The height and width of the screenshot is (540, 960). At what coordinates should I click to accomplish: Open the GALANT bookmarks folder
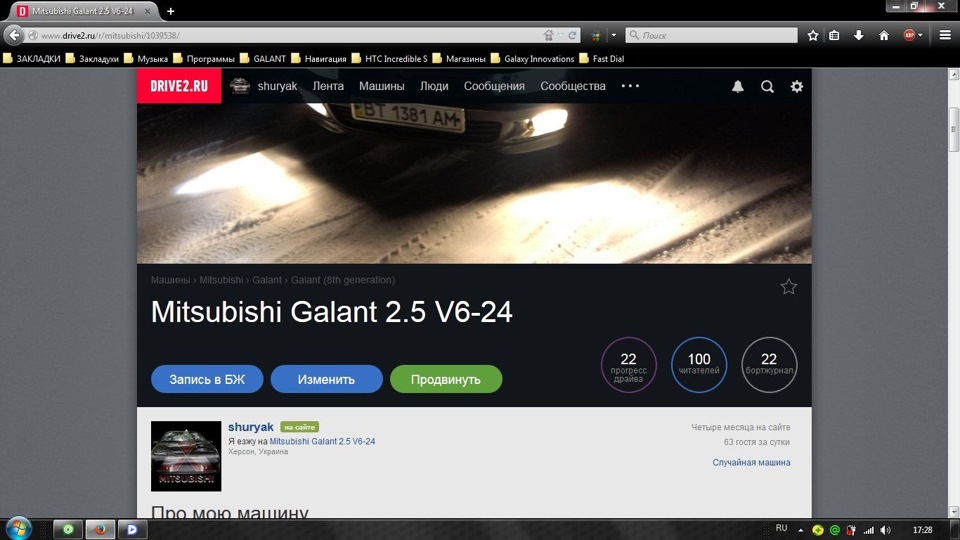tap(263, 59)
